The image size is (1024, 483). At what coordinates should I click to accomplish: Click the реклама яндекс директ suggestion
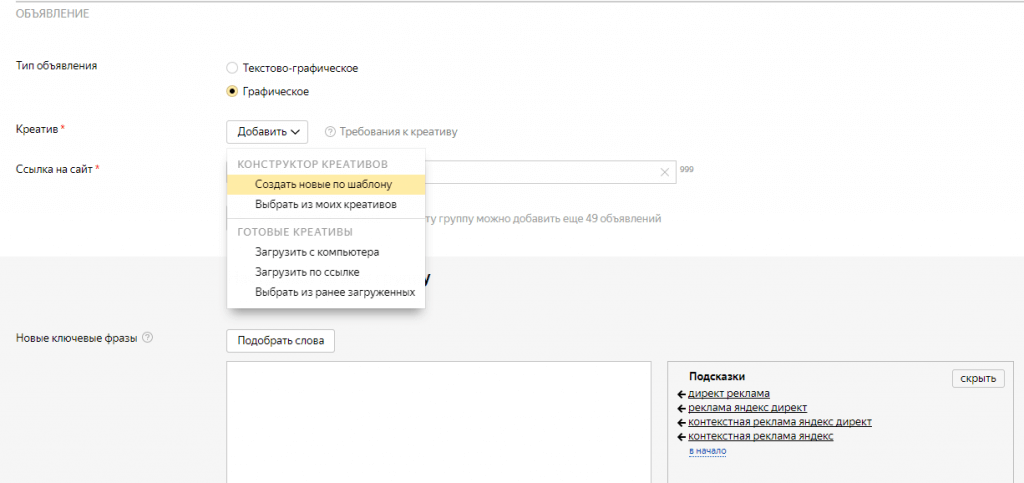pyautogui.click(x=747, y=408)
